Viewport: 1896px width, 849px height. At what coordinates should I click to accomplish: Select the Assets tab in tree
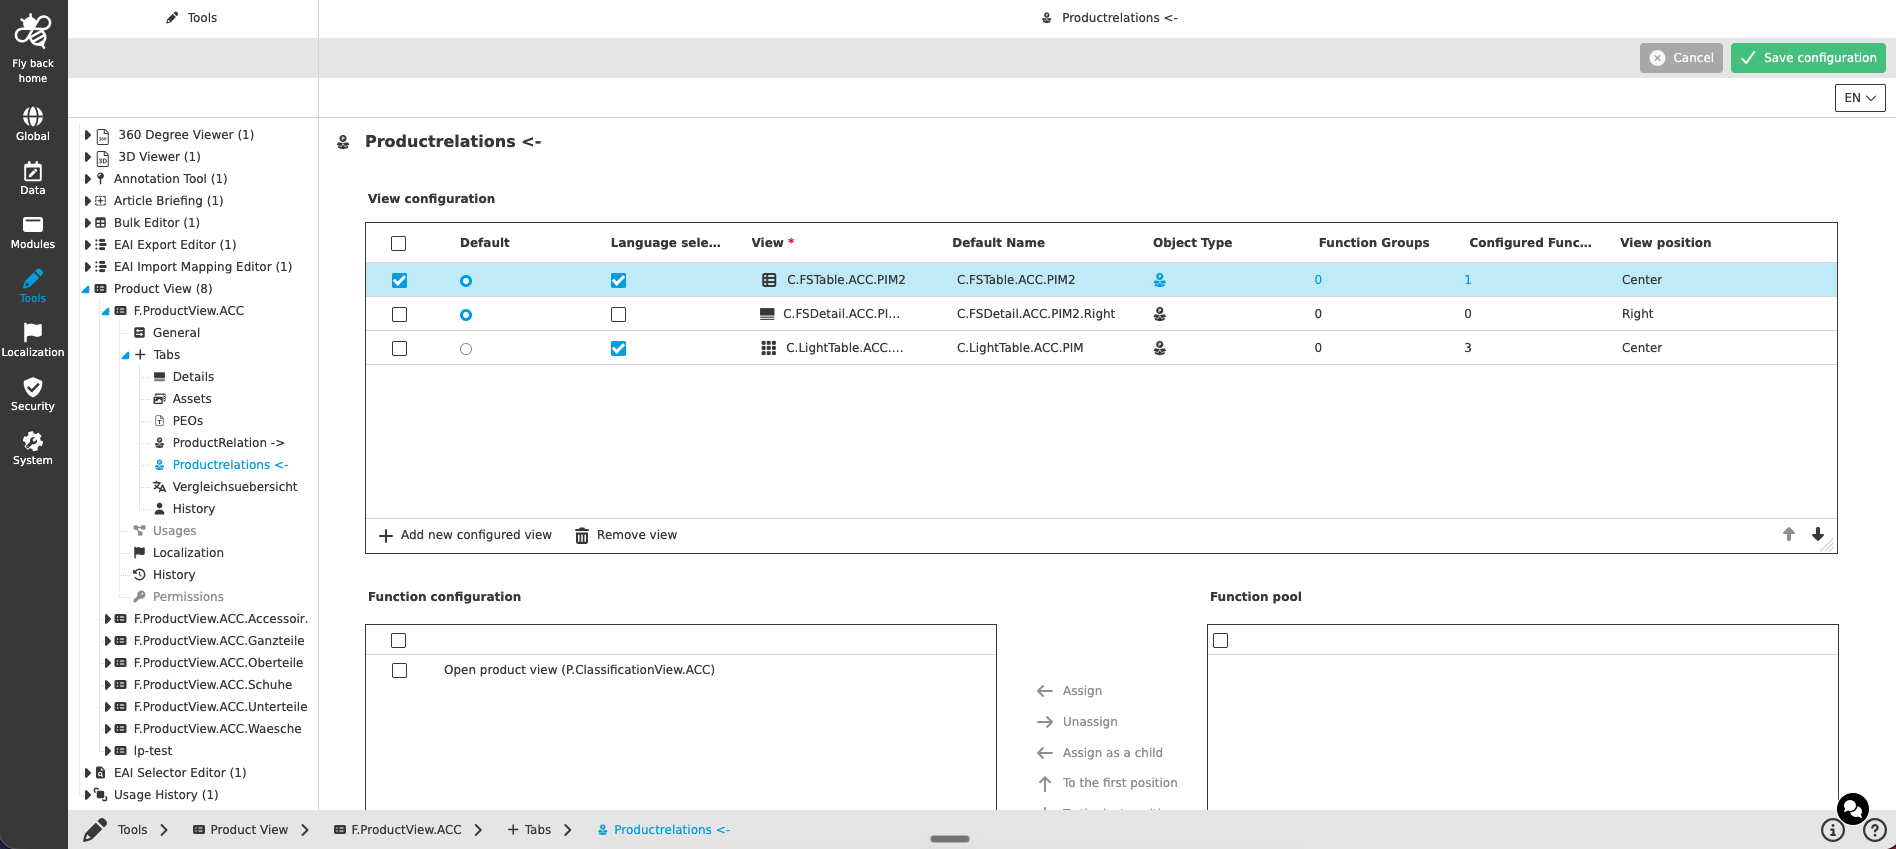192,399
